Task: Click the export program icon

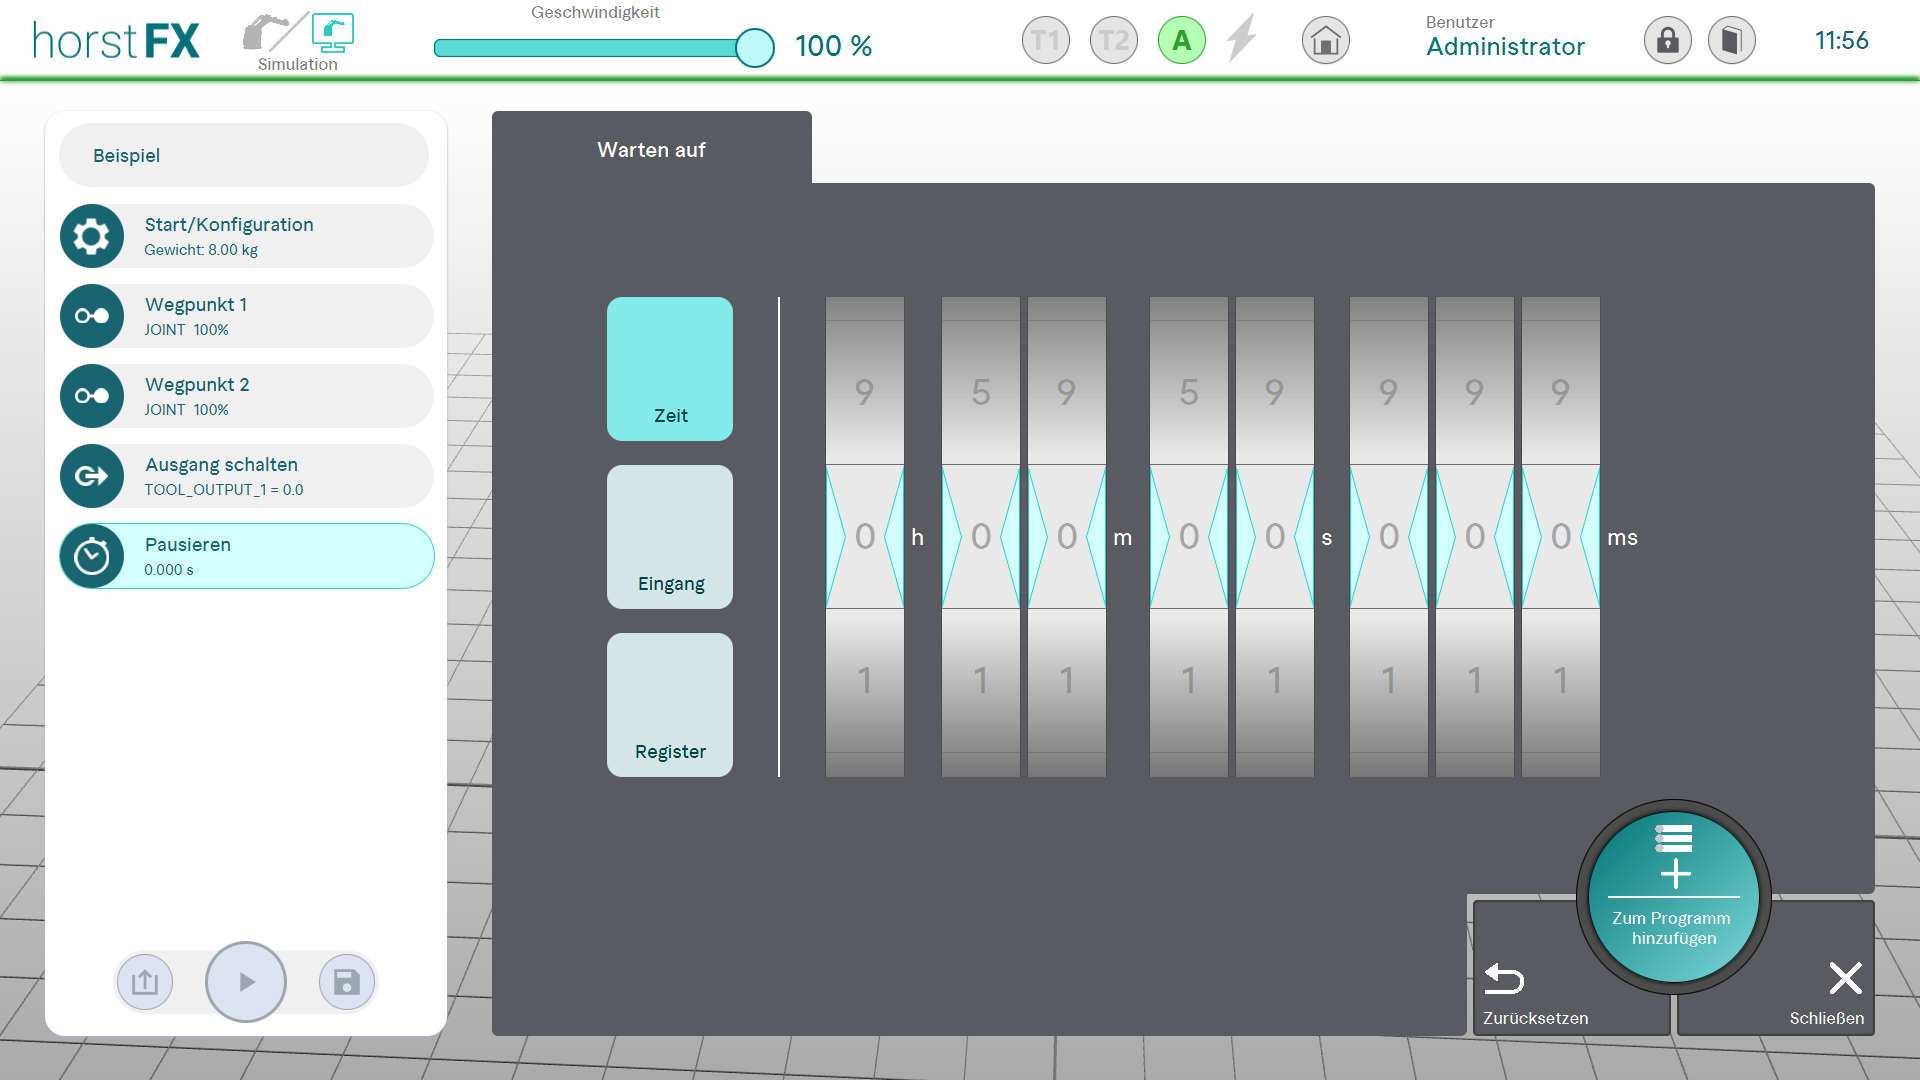Action: pos(145,982)
